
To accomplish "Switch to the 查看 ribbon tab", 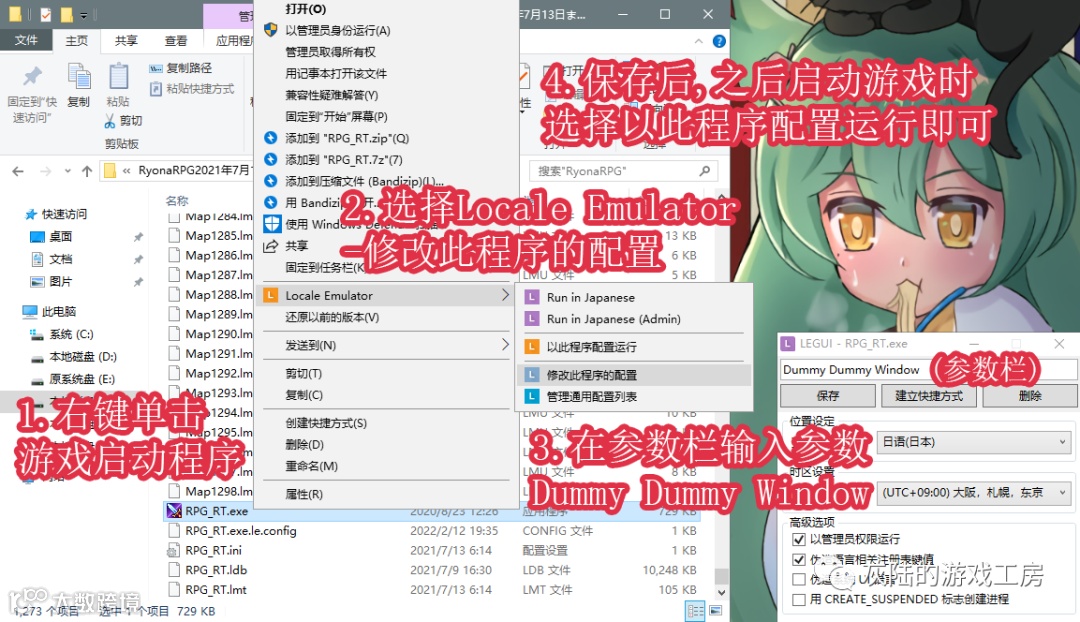I will click(x=176, y=41).
